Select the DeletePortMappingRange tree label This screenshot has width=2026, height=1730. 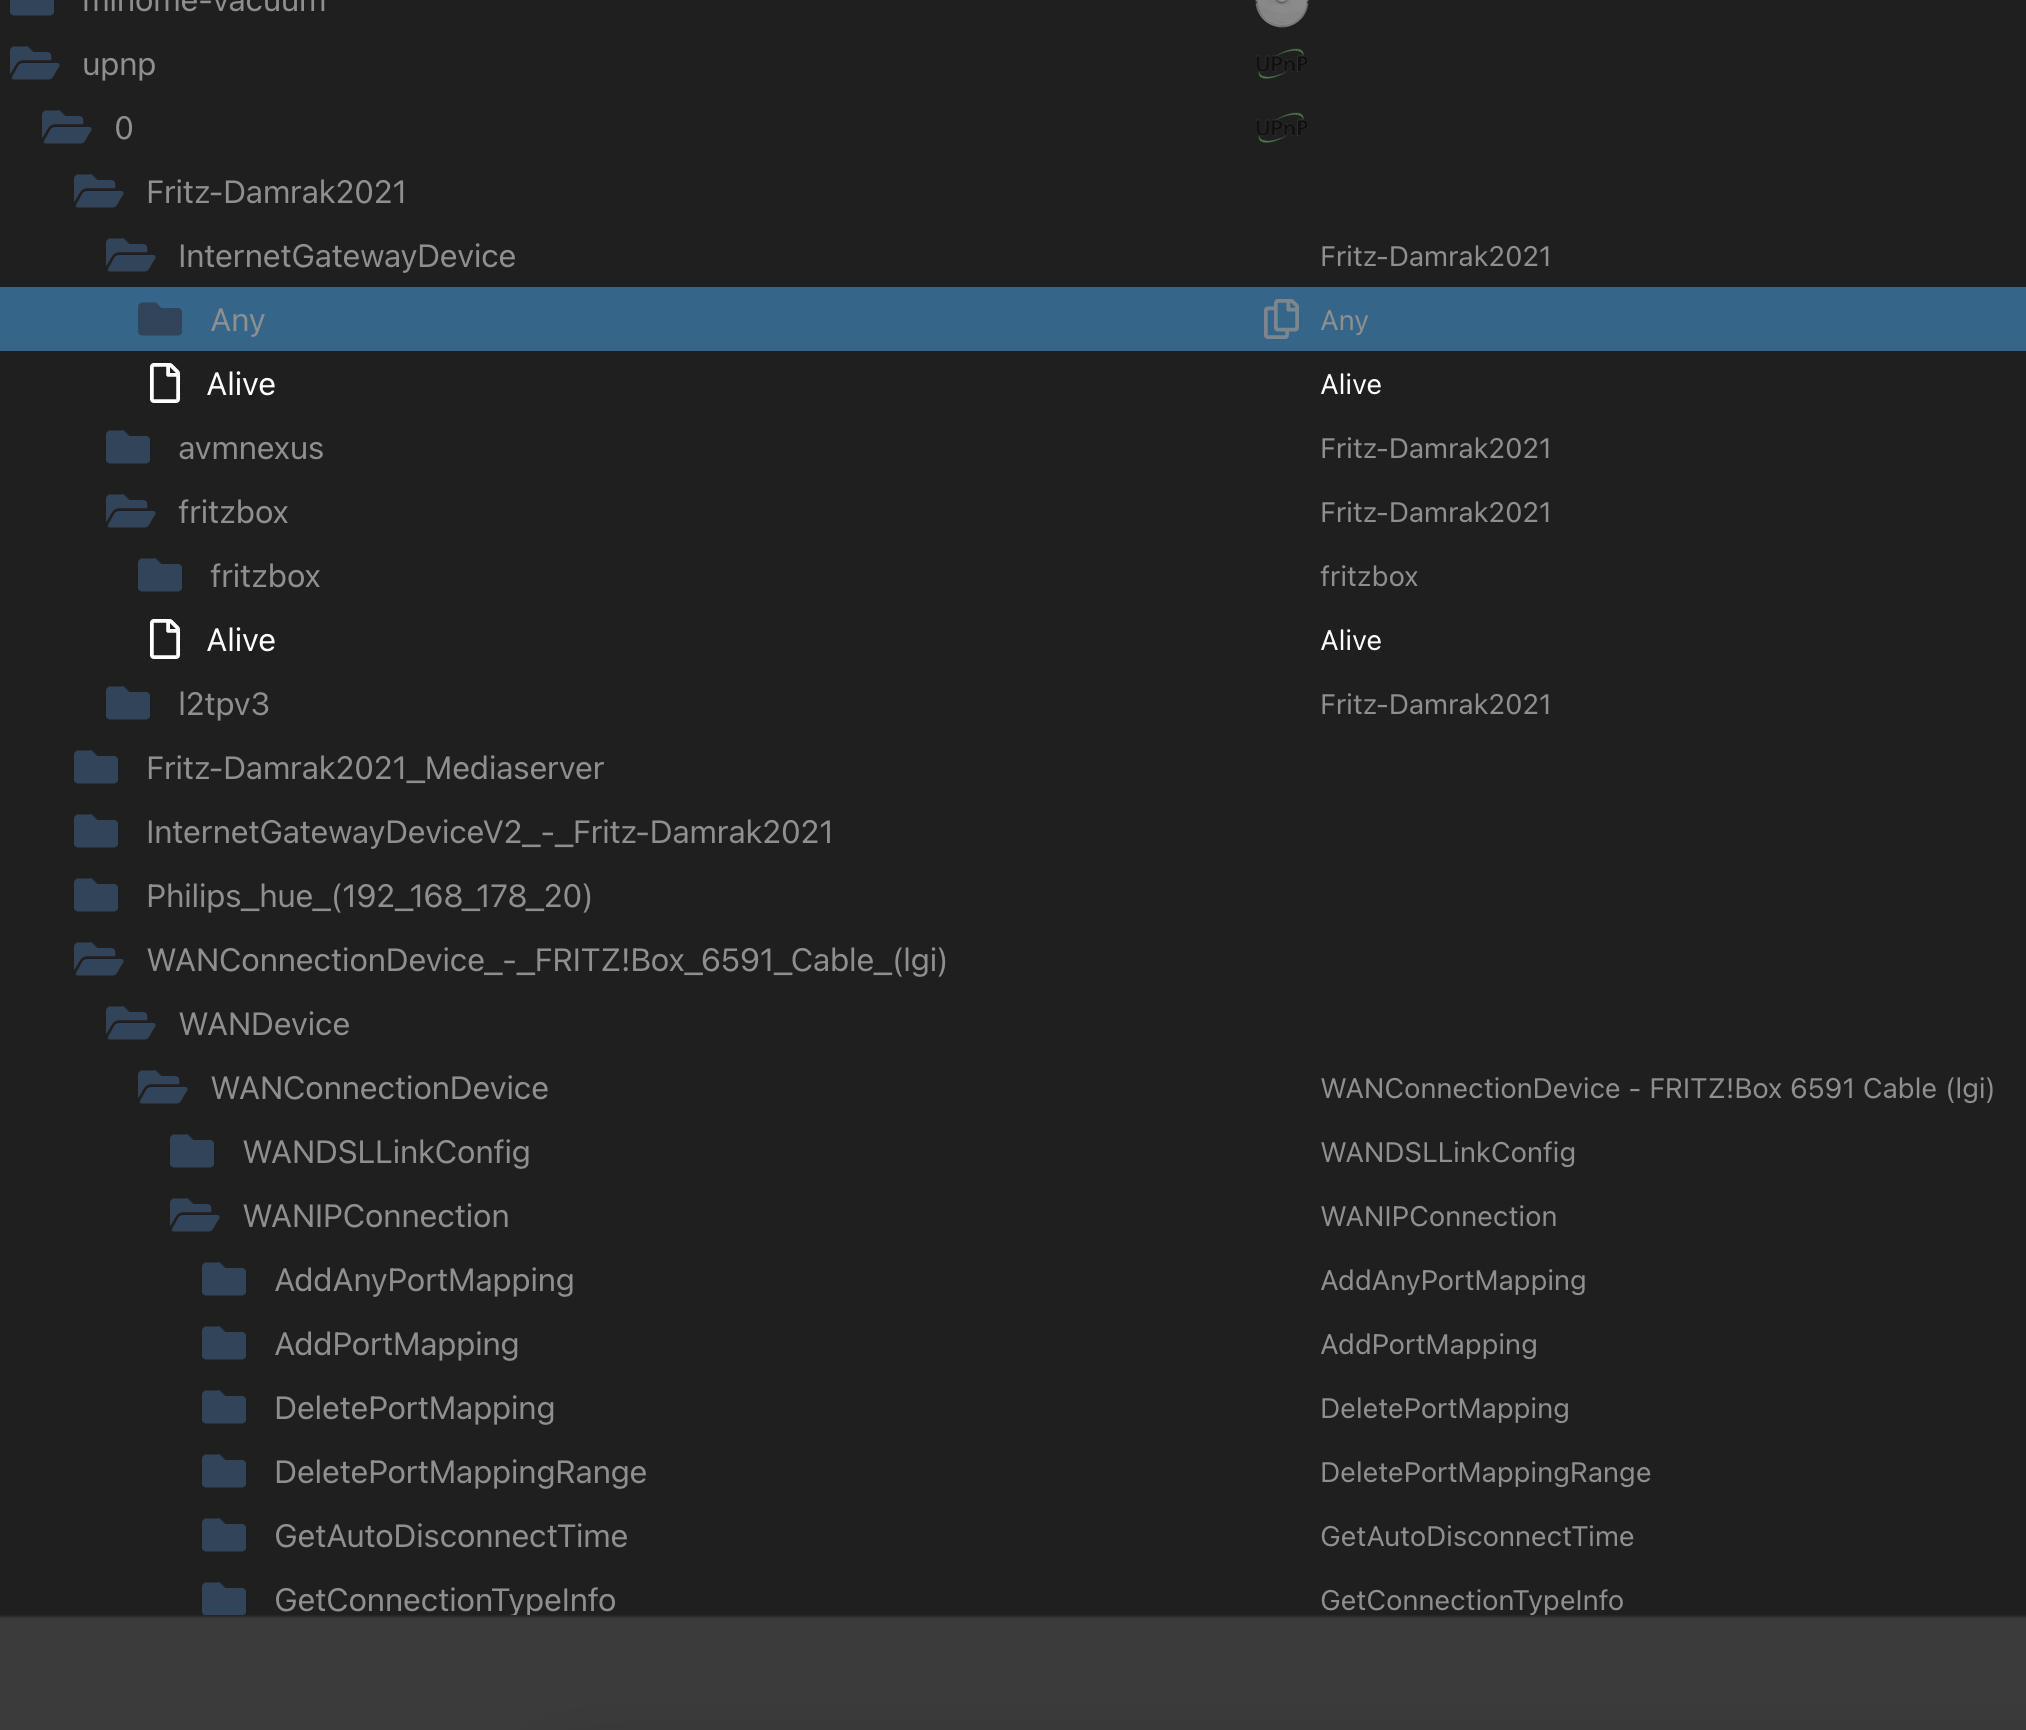461,1473
